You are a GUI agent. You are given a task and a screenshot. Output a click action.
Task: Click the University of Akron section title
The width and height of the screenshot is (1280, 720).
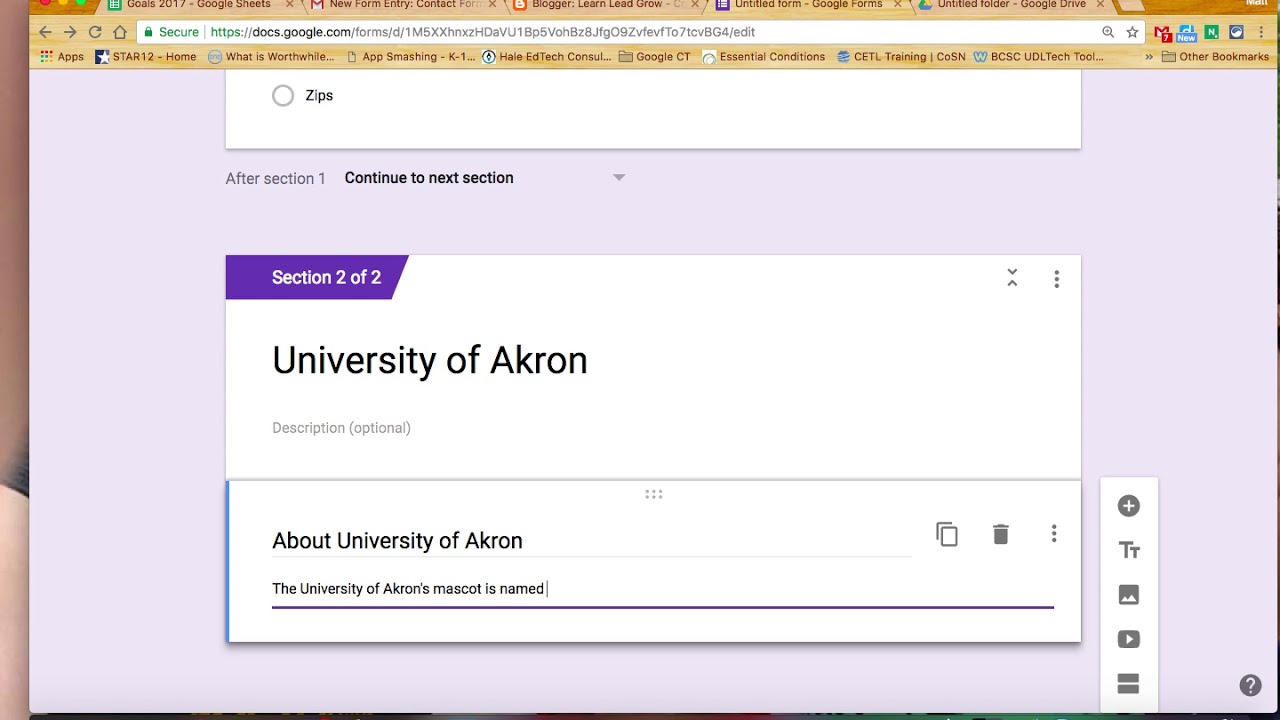(x=430, y=360)
